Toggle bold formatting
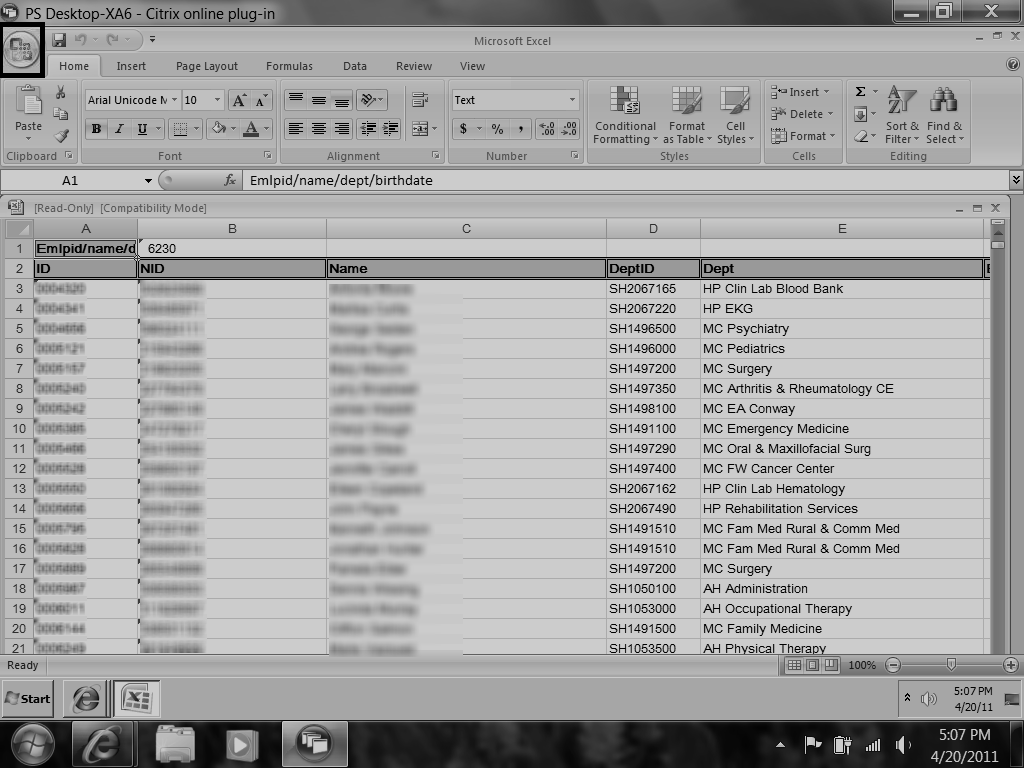Viewport: 1024px width, 768px height. click(97, 129)
